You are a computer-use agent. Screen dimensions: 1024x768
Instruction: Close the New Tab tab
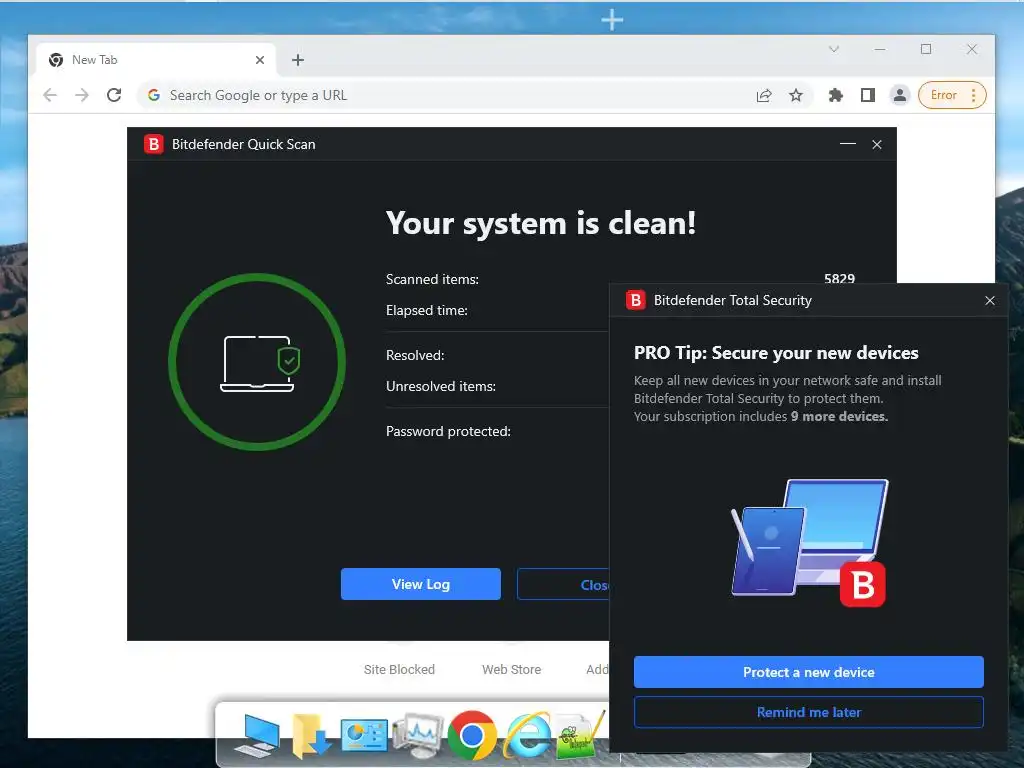[260, 60]
